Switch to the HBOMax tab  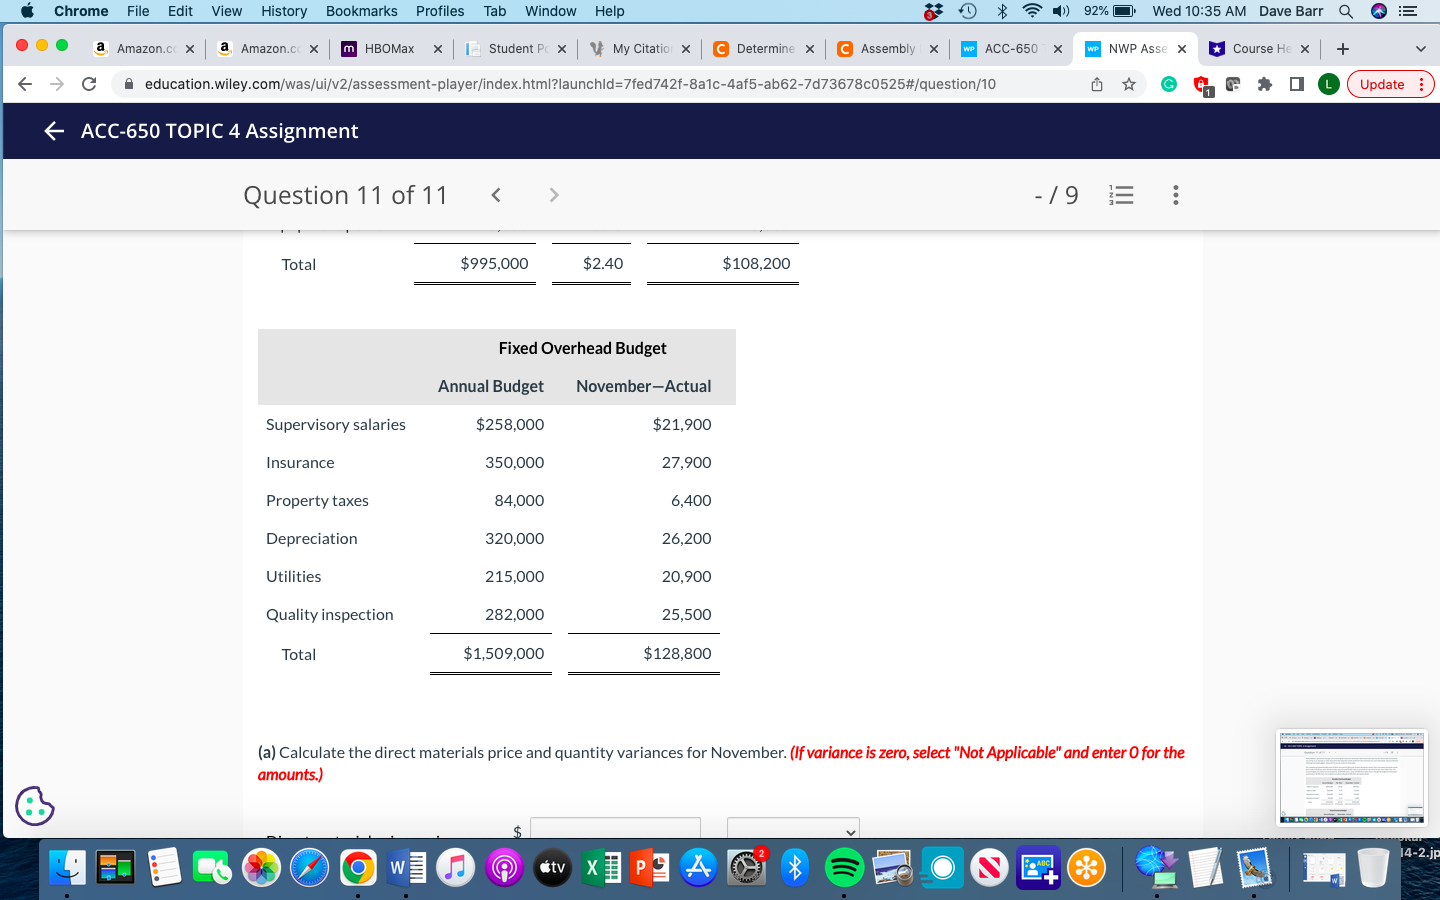390,48
